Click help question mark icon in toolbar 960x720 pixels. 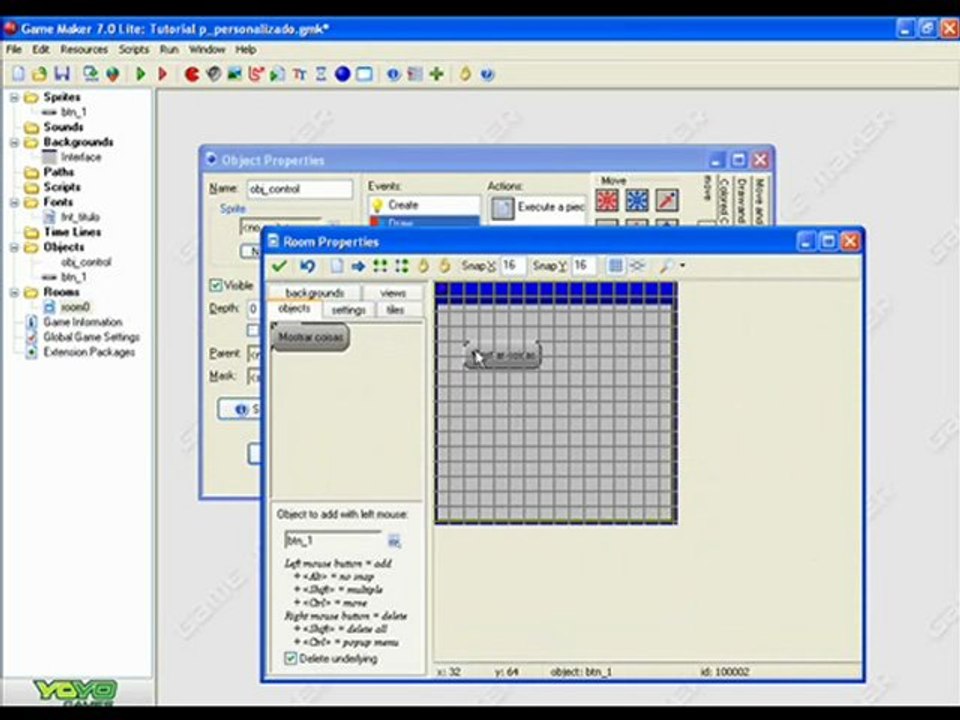click(487, 74)
